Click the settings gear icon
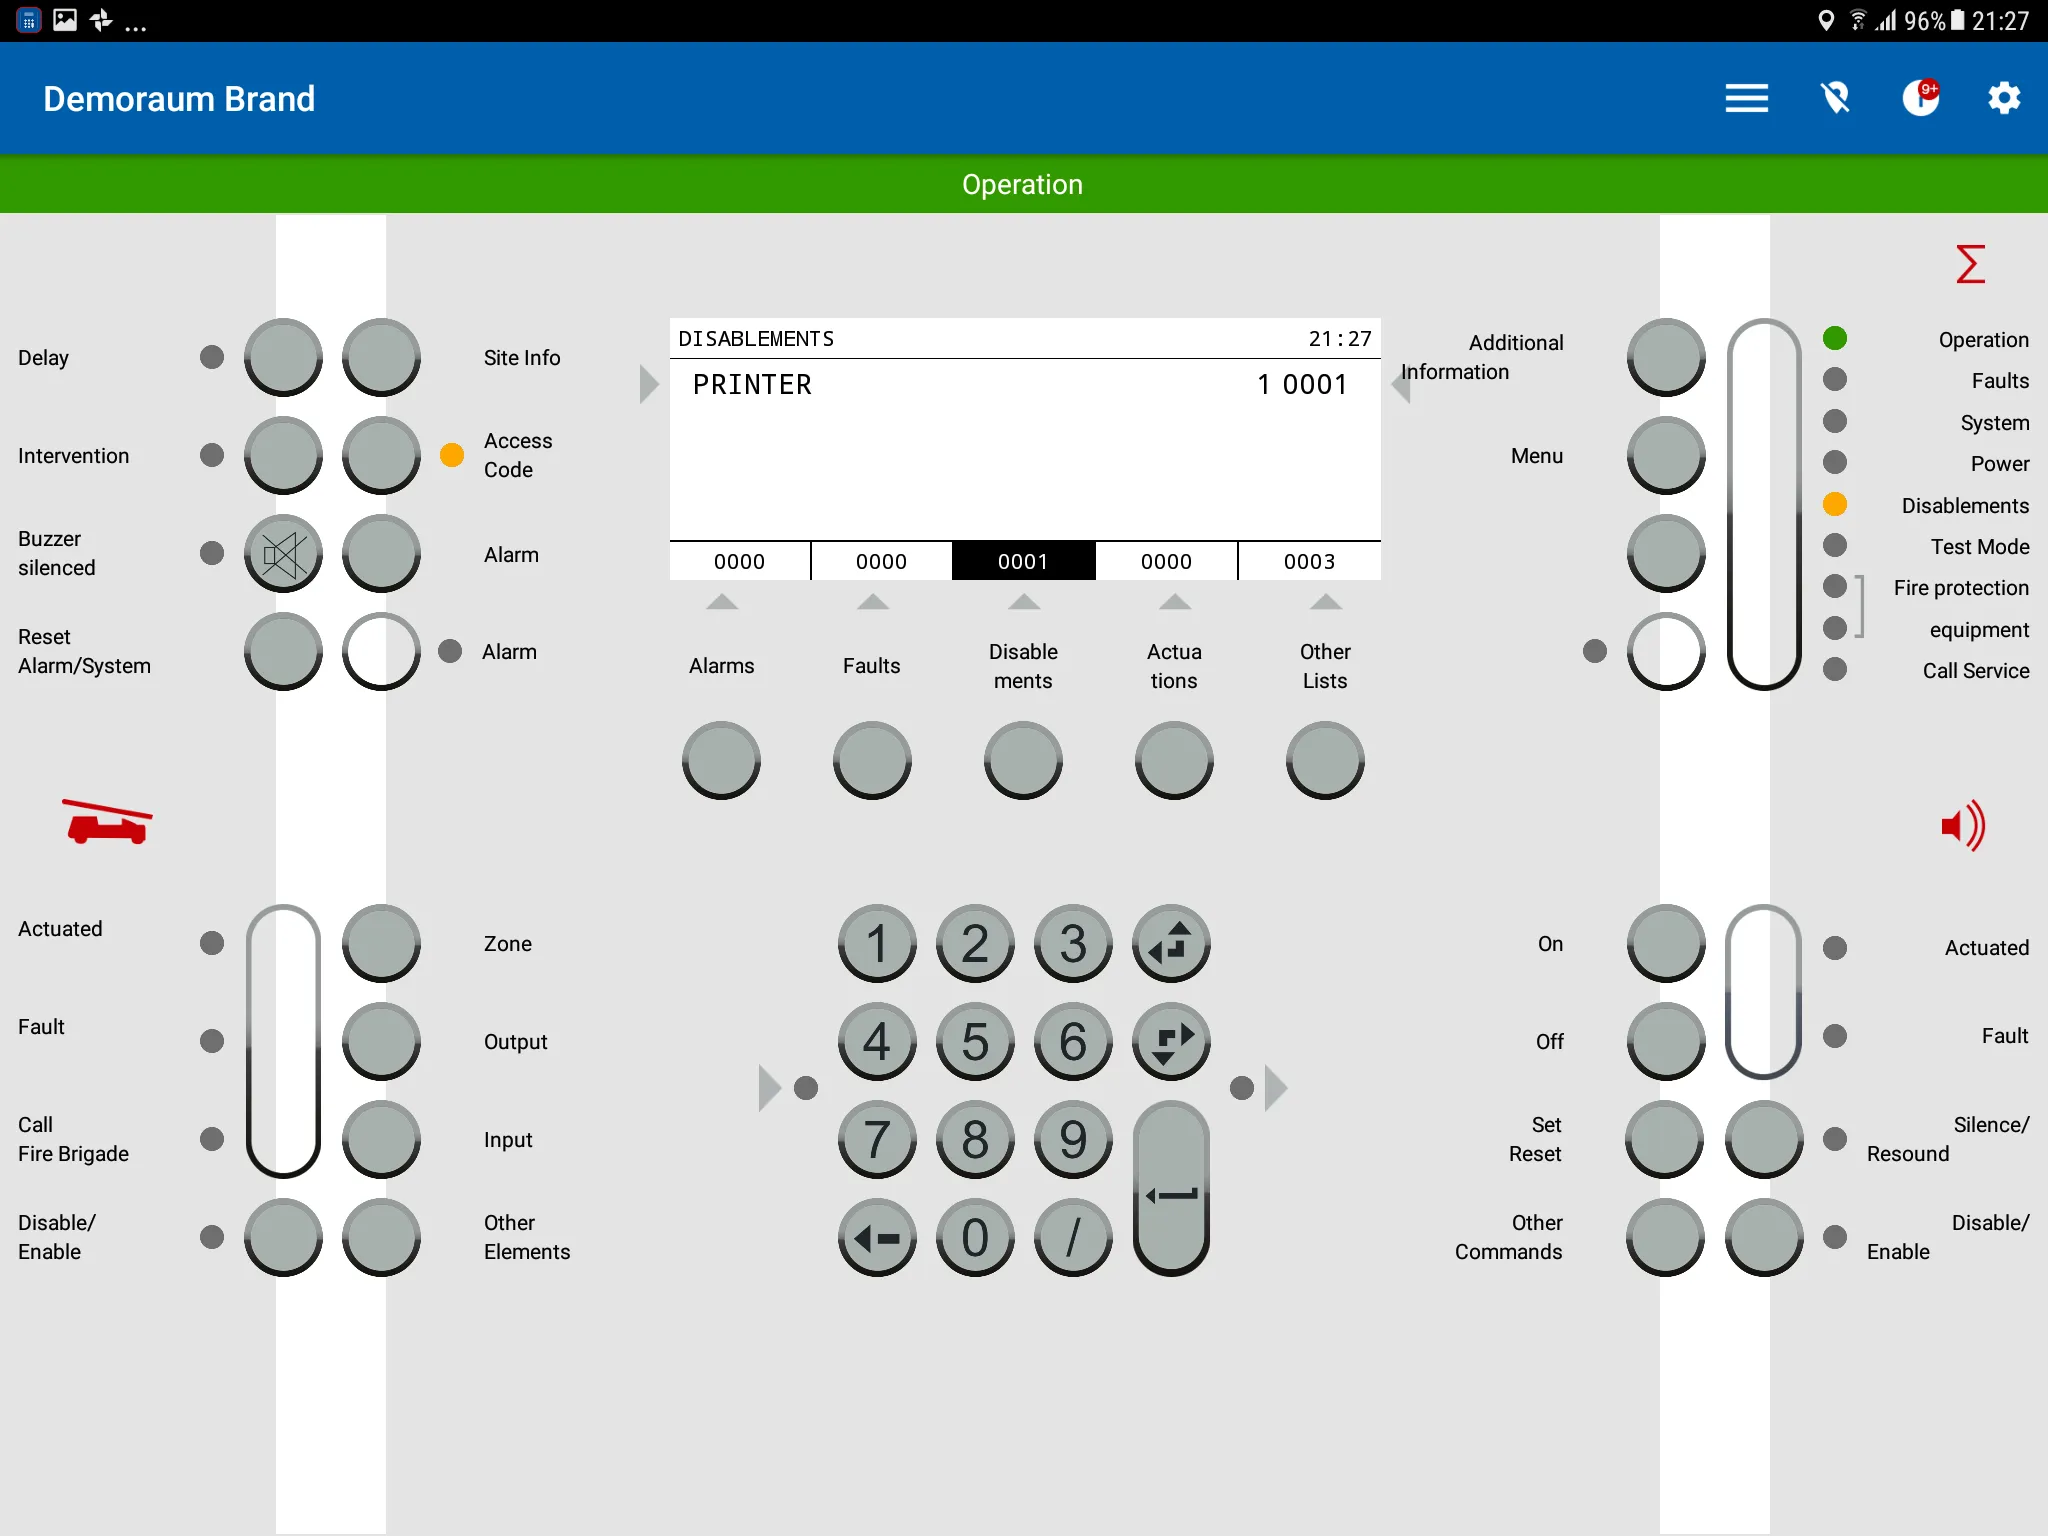Image resolution: width=2048 pixels, height=1536 pixels. [x=2004, y=98]
